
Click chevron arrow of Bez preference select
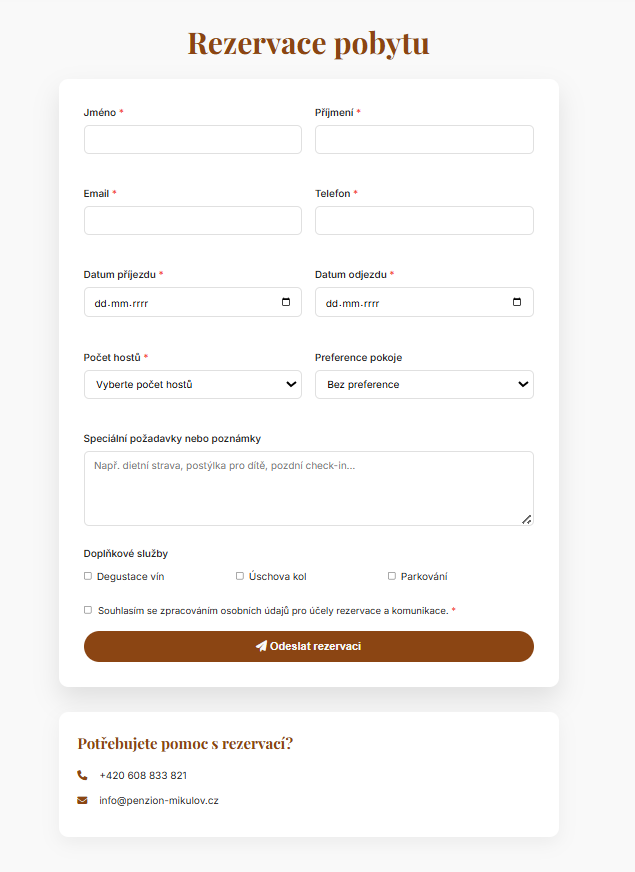[523, 384]
